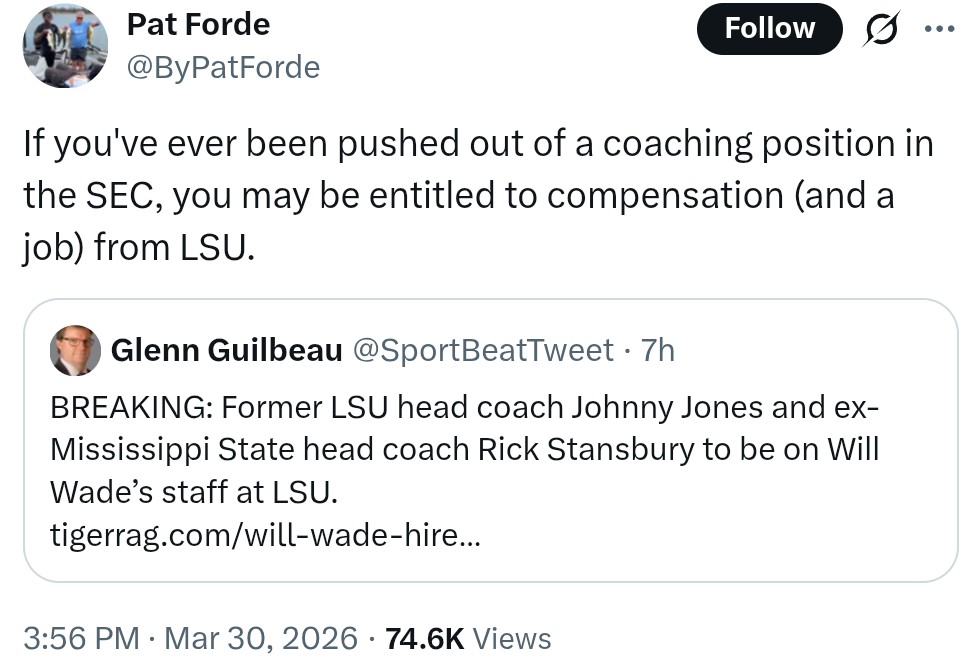The width and height of the screenshot is (961, 664).
Task: Open the tigerrag.com/will-wade-hire link
Action: (265, 536)
